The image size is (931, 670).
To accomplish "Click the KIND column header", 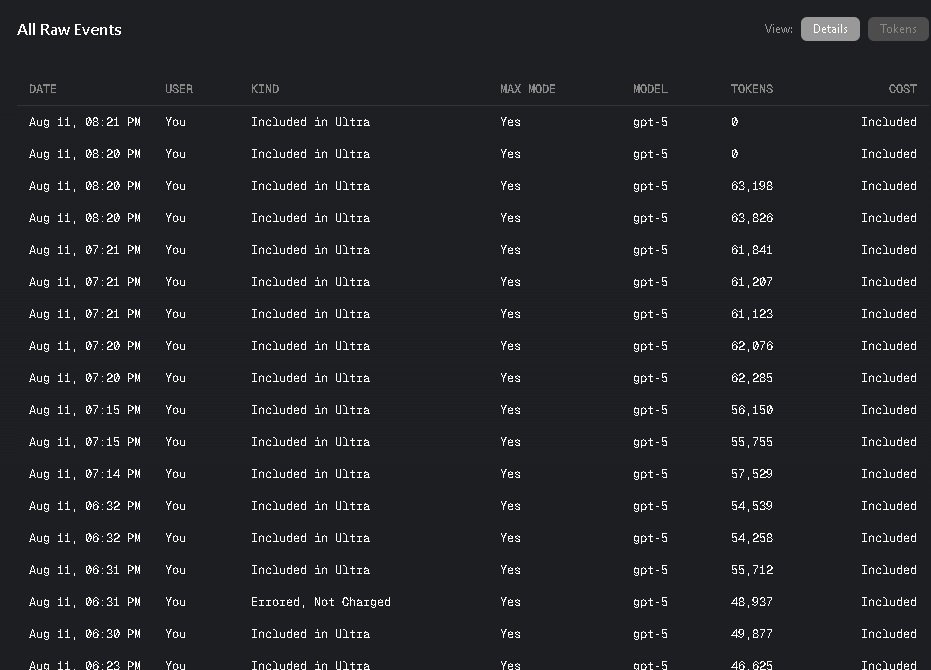I will [265, 89].
